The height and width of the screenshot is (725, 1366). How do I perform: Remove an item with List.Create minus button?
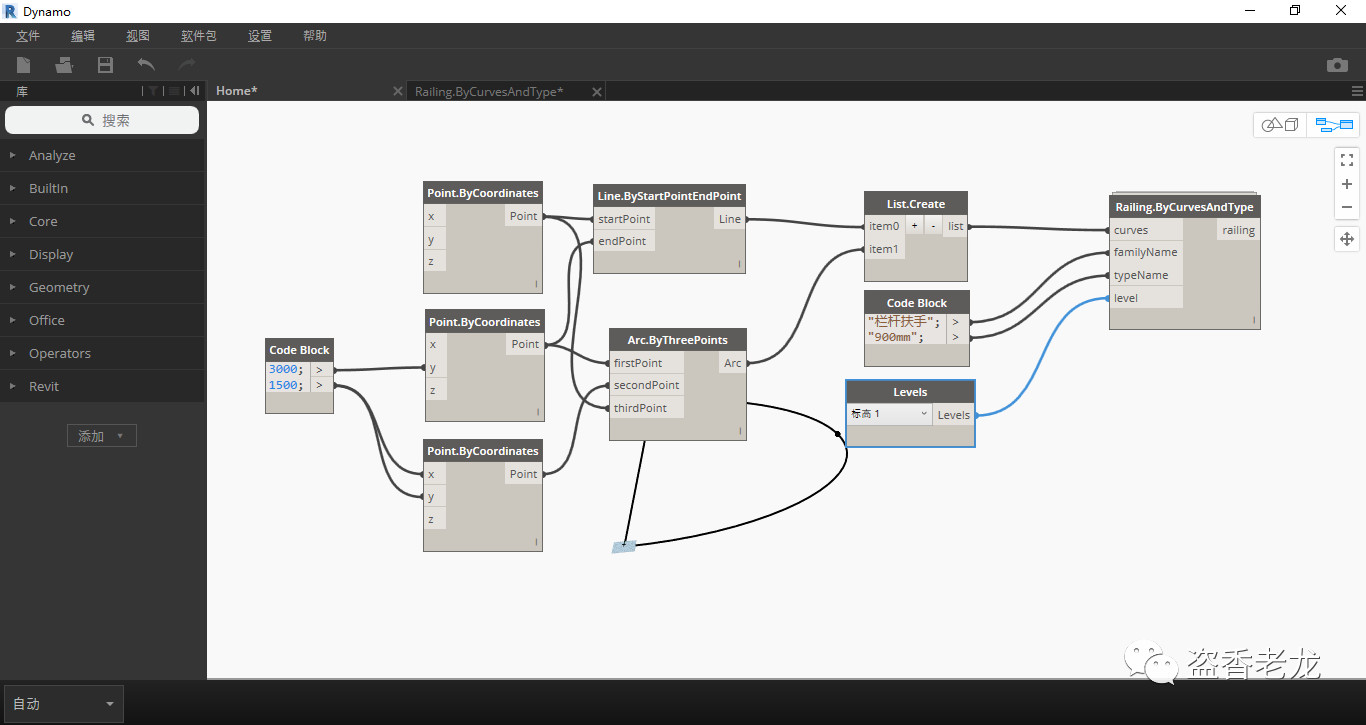(x=933, y=226)
